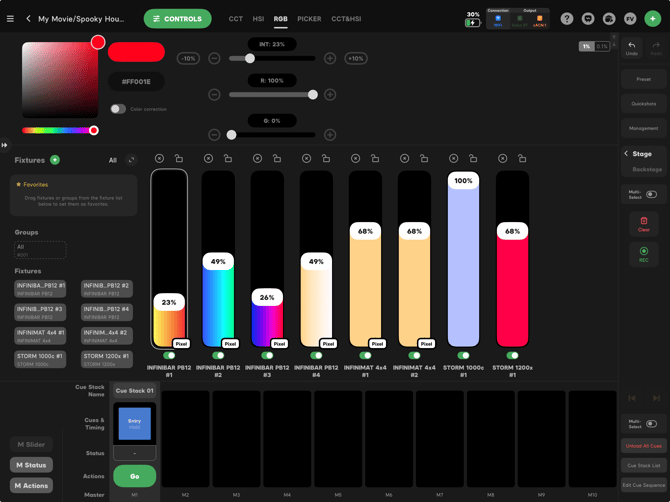670x502 pixels.
Task: Add new item with green plus top right
Action: coord(652,19)
